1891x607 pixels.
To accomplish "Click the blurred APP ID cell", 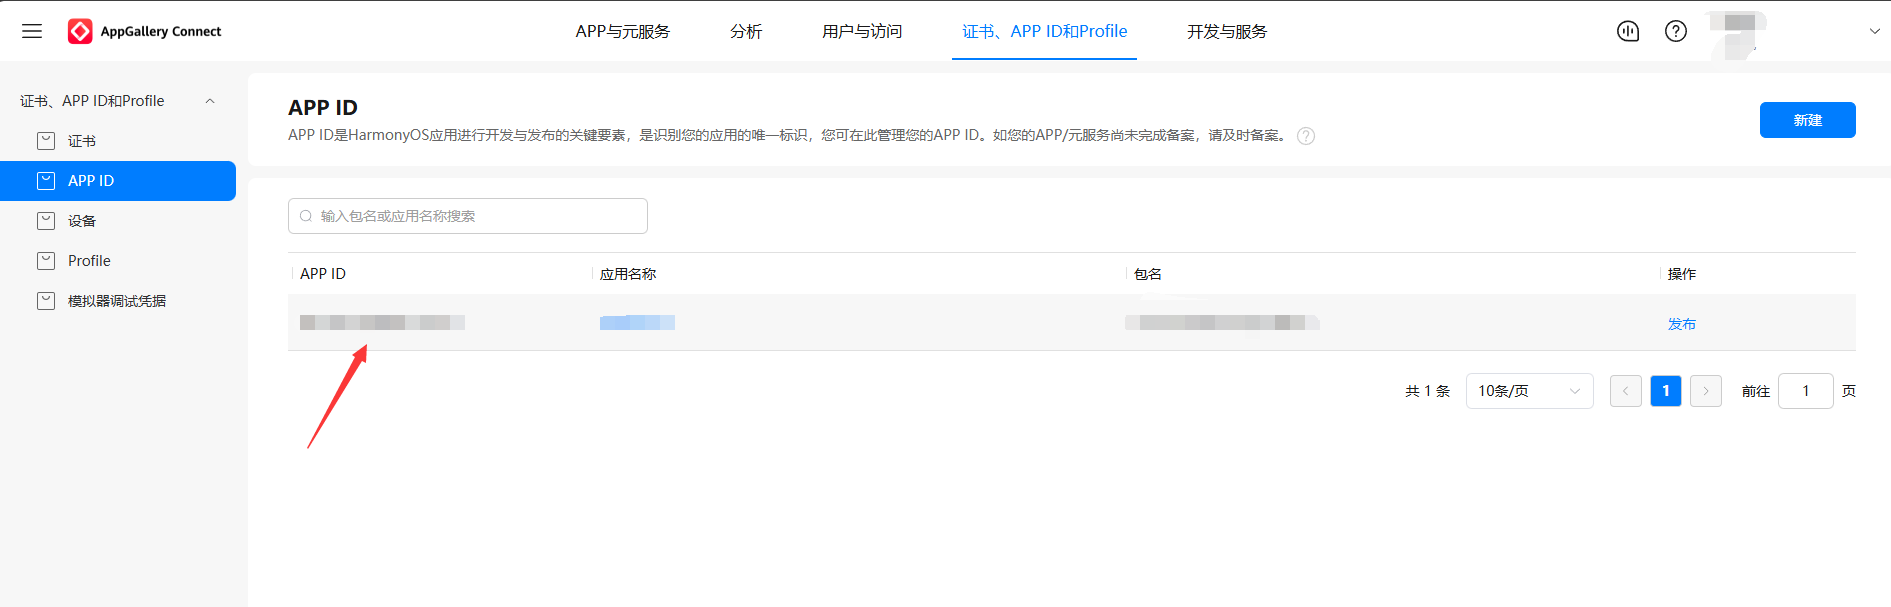I will pos(382,322).
